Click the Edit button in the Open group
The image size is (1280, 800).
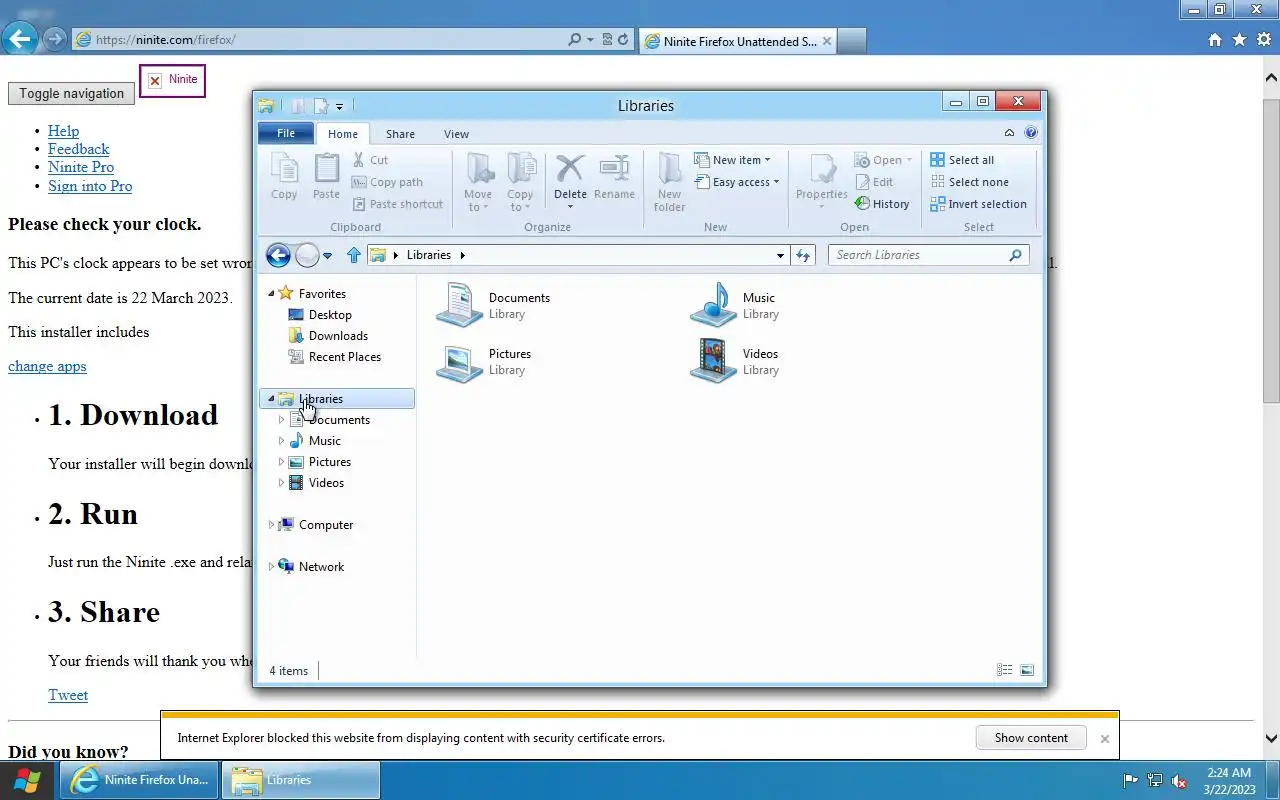(x=874, y=182)
